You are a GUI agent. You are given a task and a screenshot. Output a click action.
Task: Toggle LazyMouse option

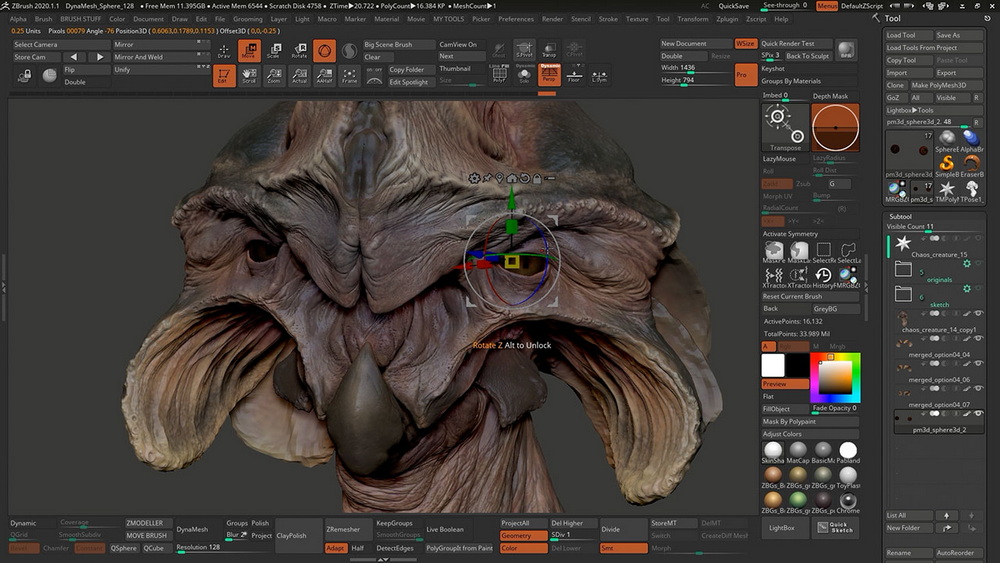coord(785,159)
